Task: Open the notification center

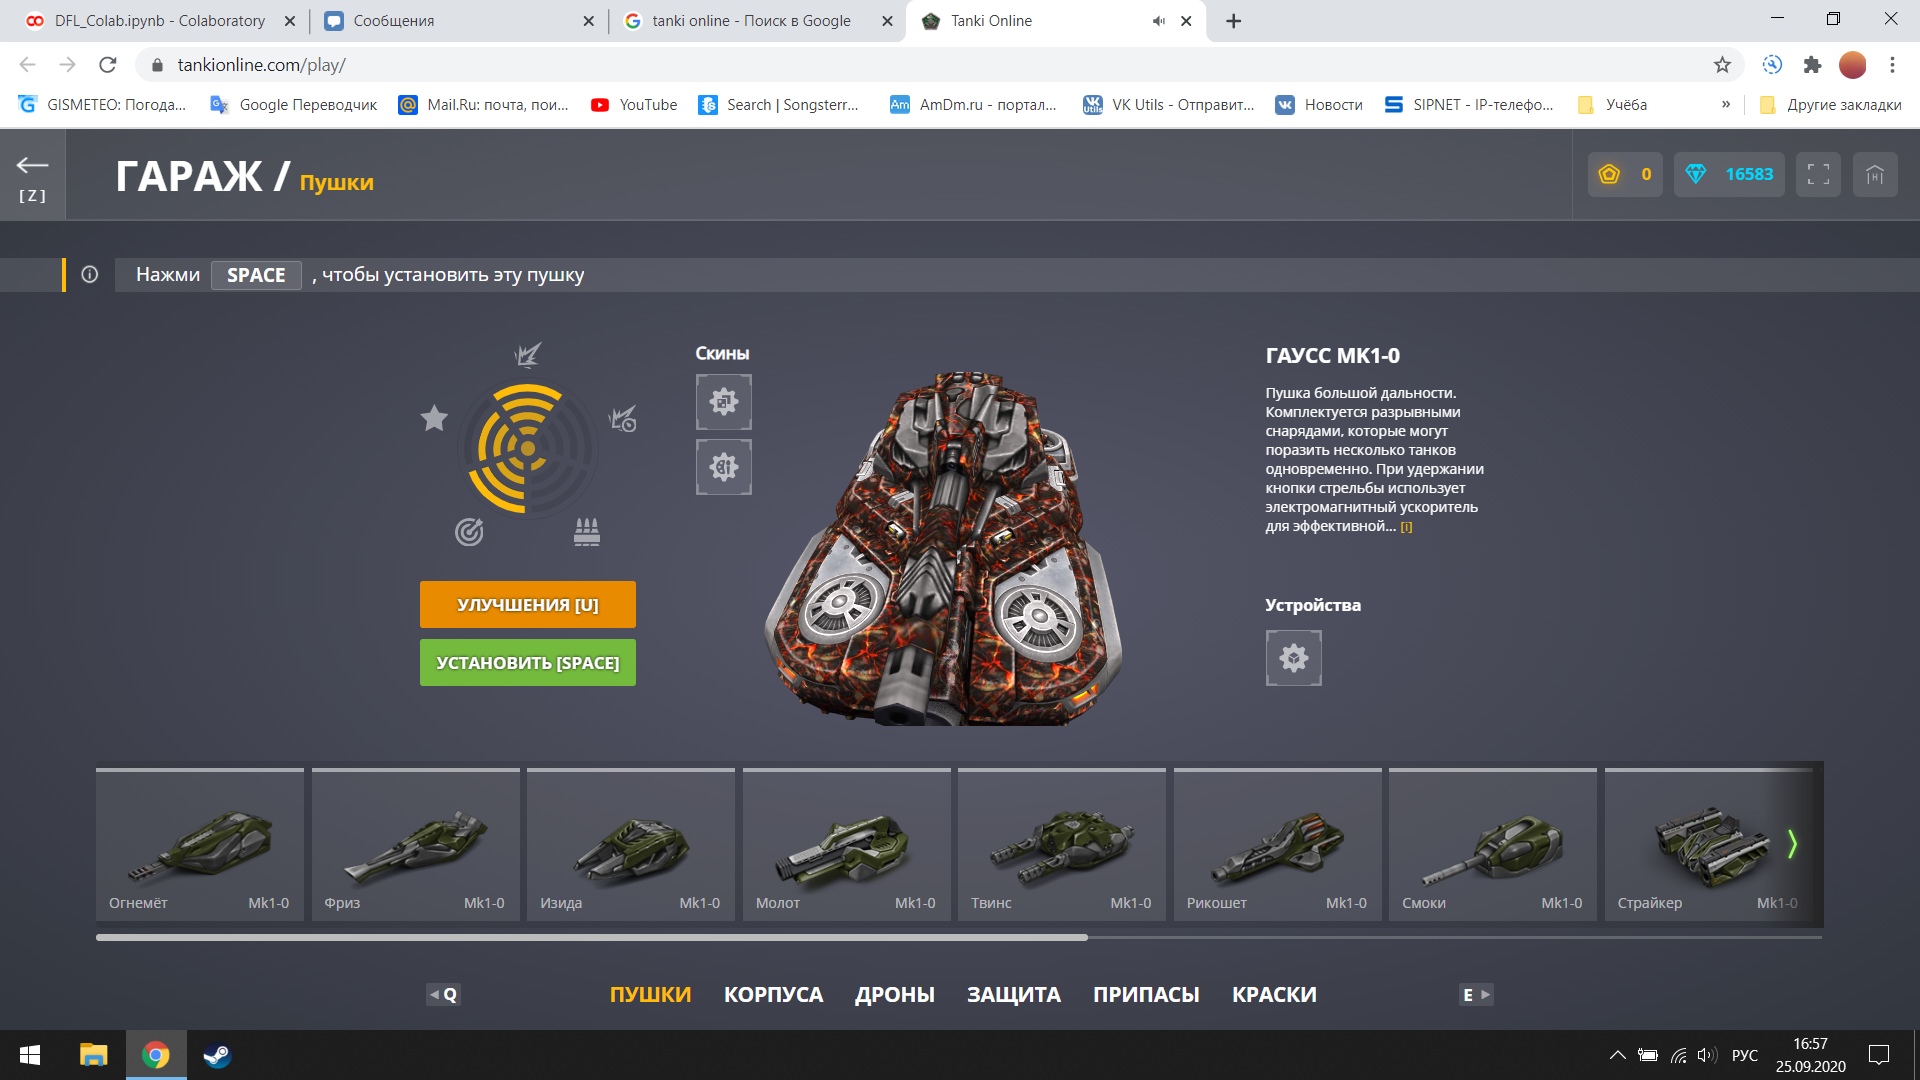Action: point(1879,1055)
